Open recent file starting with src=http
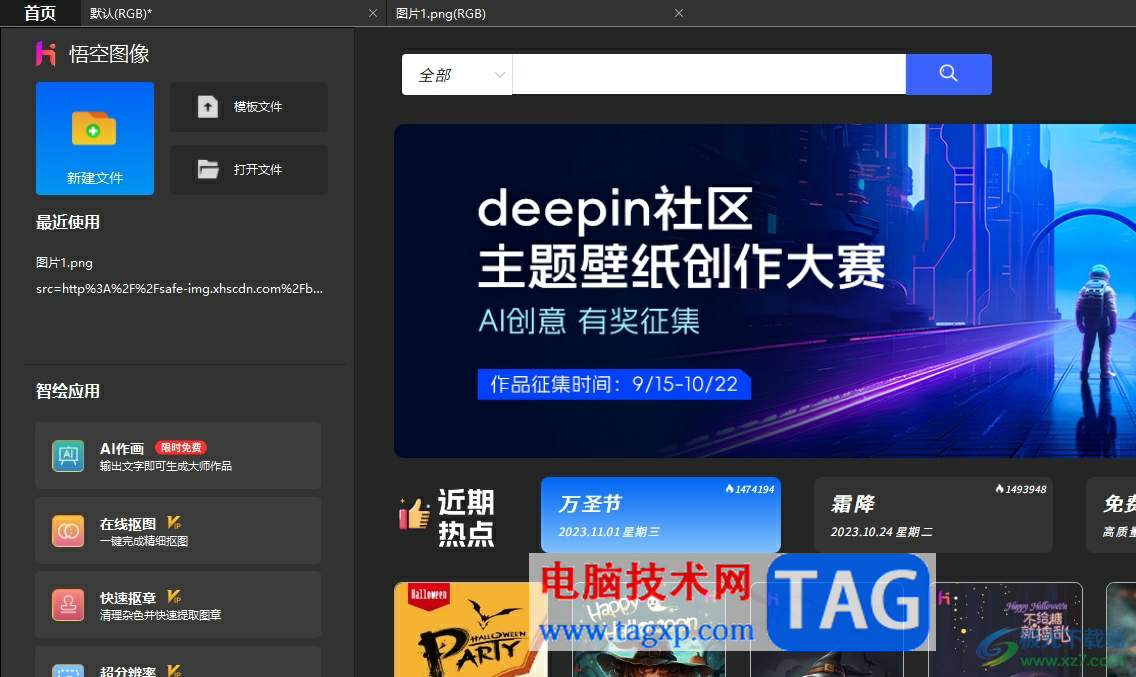This screenshot has height=677, width=1136. 180,288
